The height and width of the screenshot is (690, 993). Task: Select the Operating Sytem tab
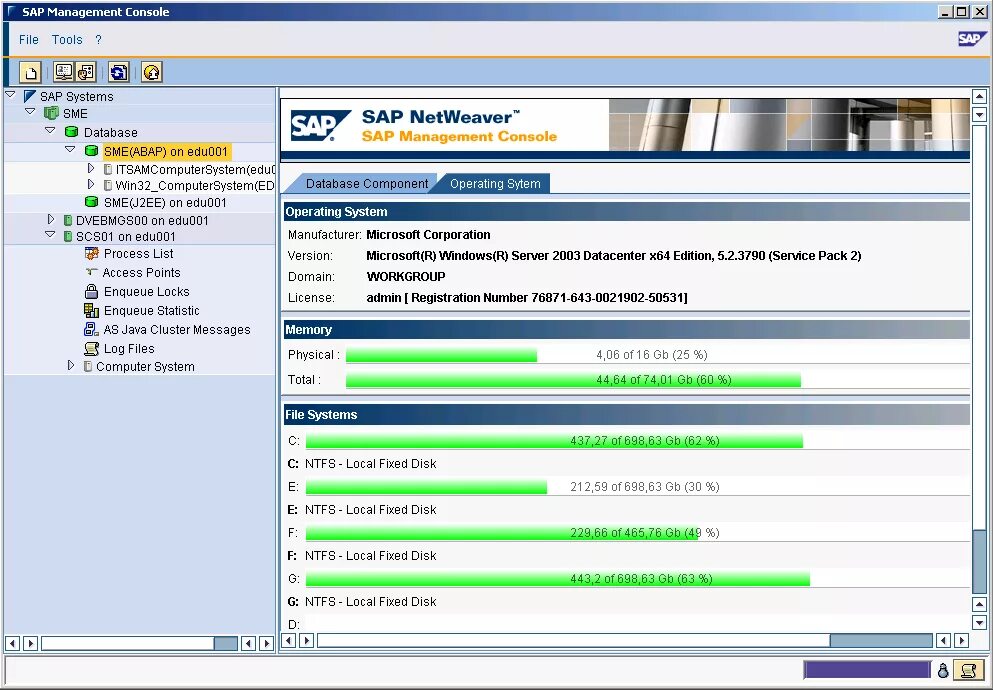[495, 184]
